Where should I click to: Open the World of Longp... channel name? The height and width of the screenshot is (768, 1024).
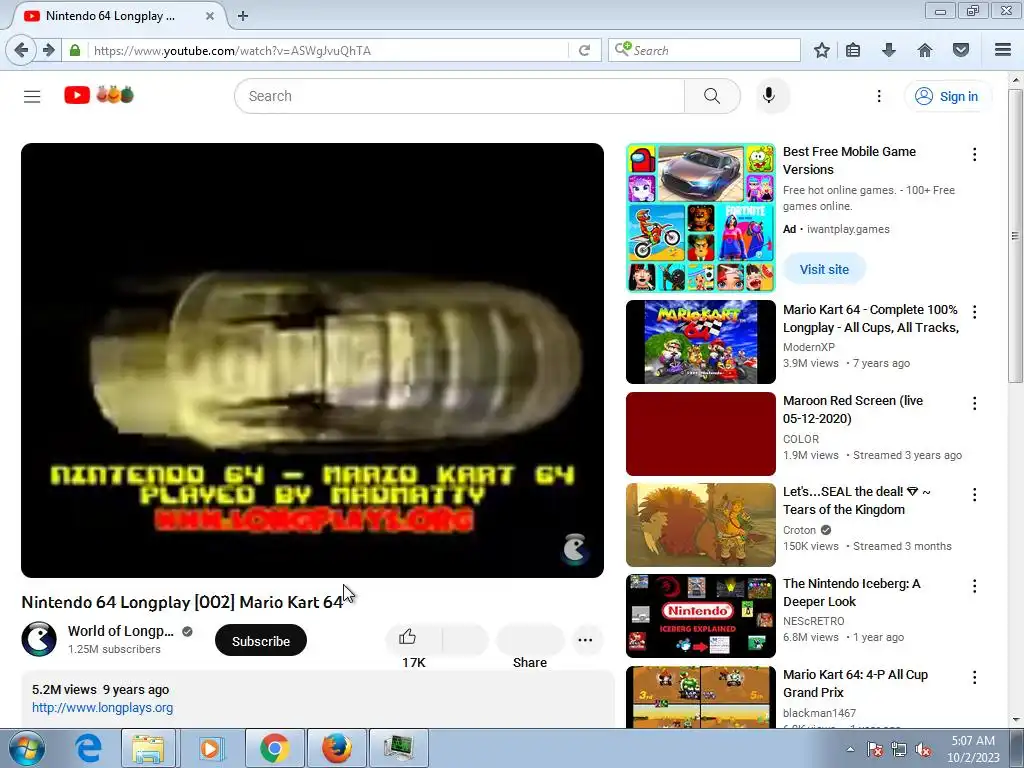tap(121, 632)
